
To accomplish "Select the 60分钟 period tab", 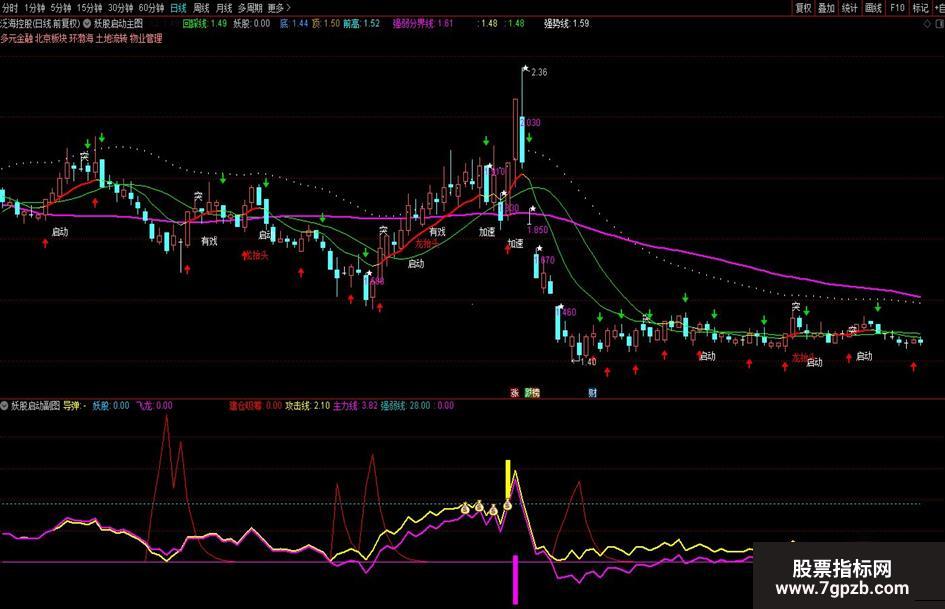I will click(151, 8).
